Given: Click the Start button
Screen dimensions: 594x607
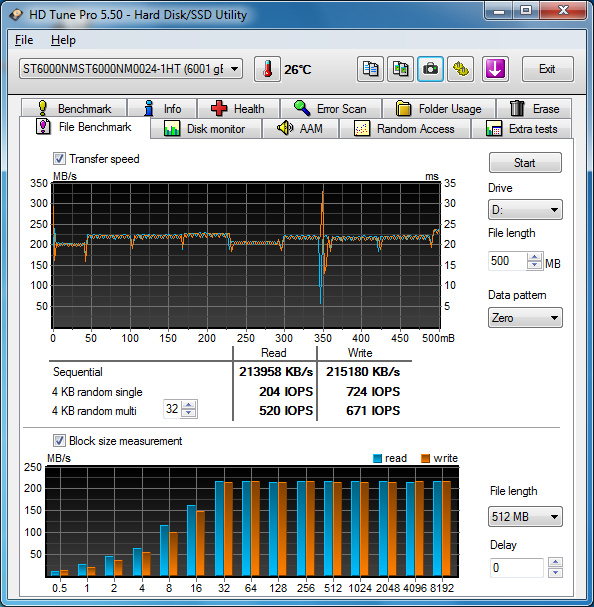Looking at the screenshot, I should (525, 163).
